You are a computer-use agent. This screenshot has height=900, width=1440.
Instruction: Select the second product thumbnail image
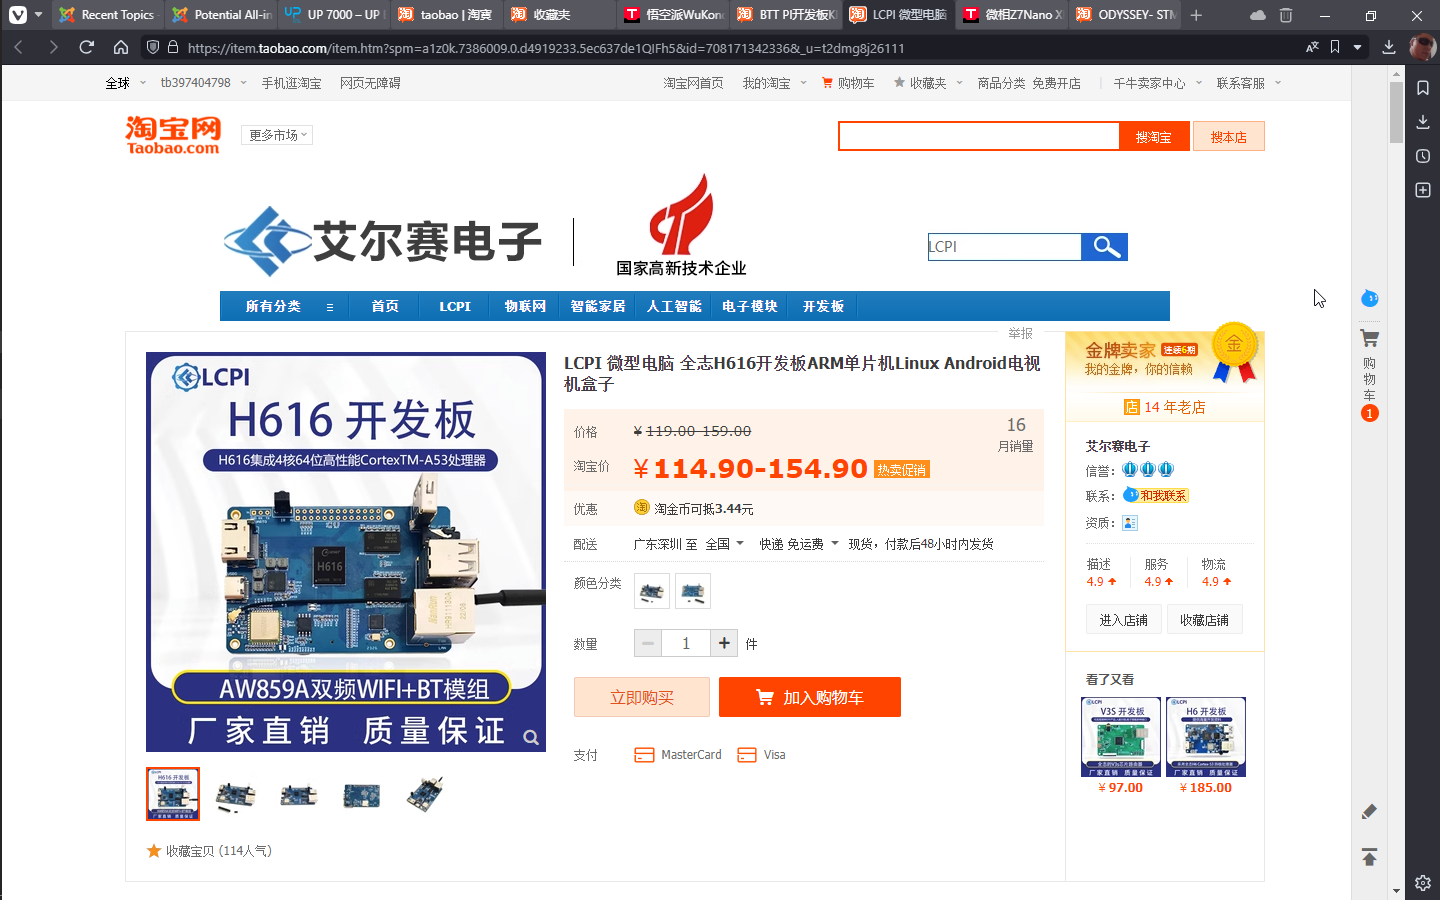[x=236, y=794]
